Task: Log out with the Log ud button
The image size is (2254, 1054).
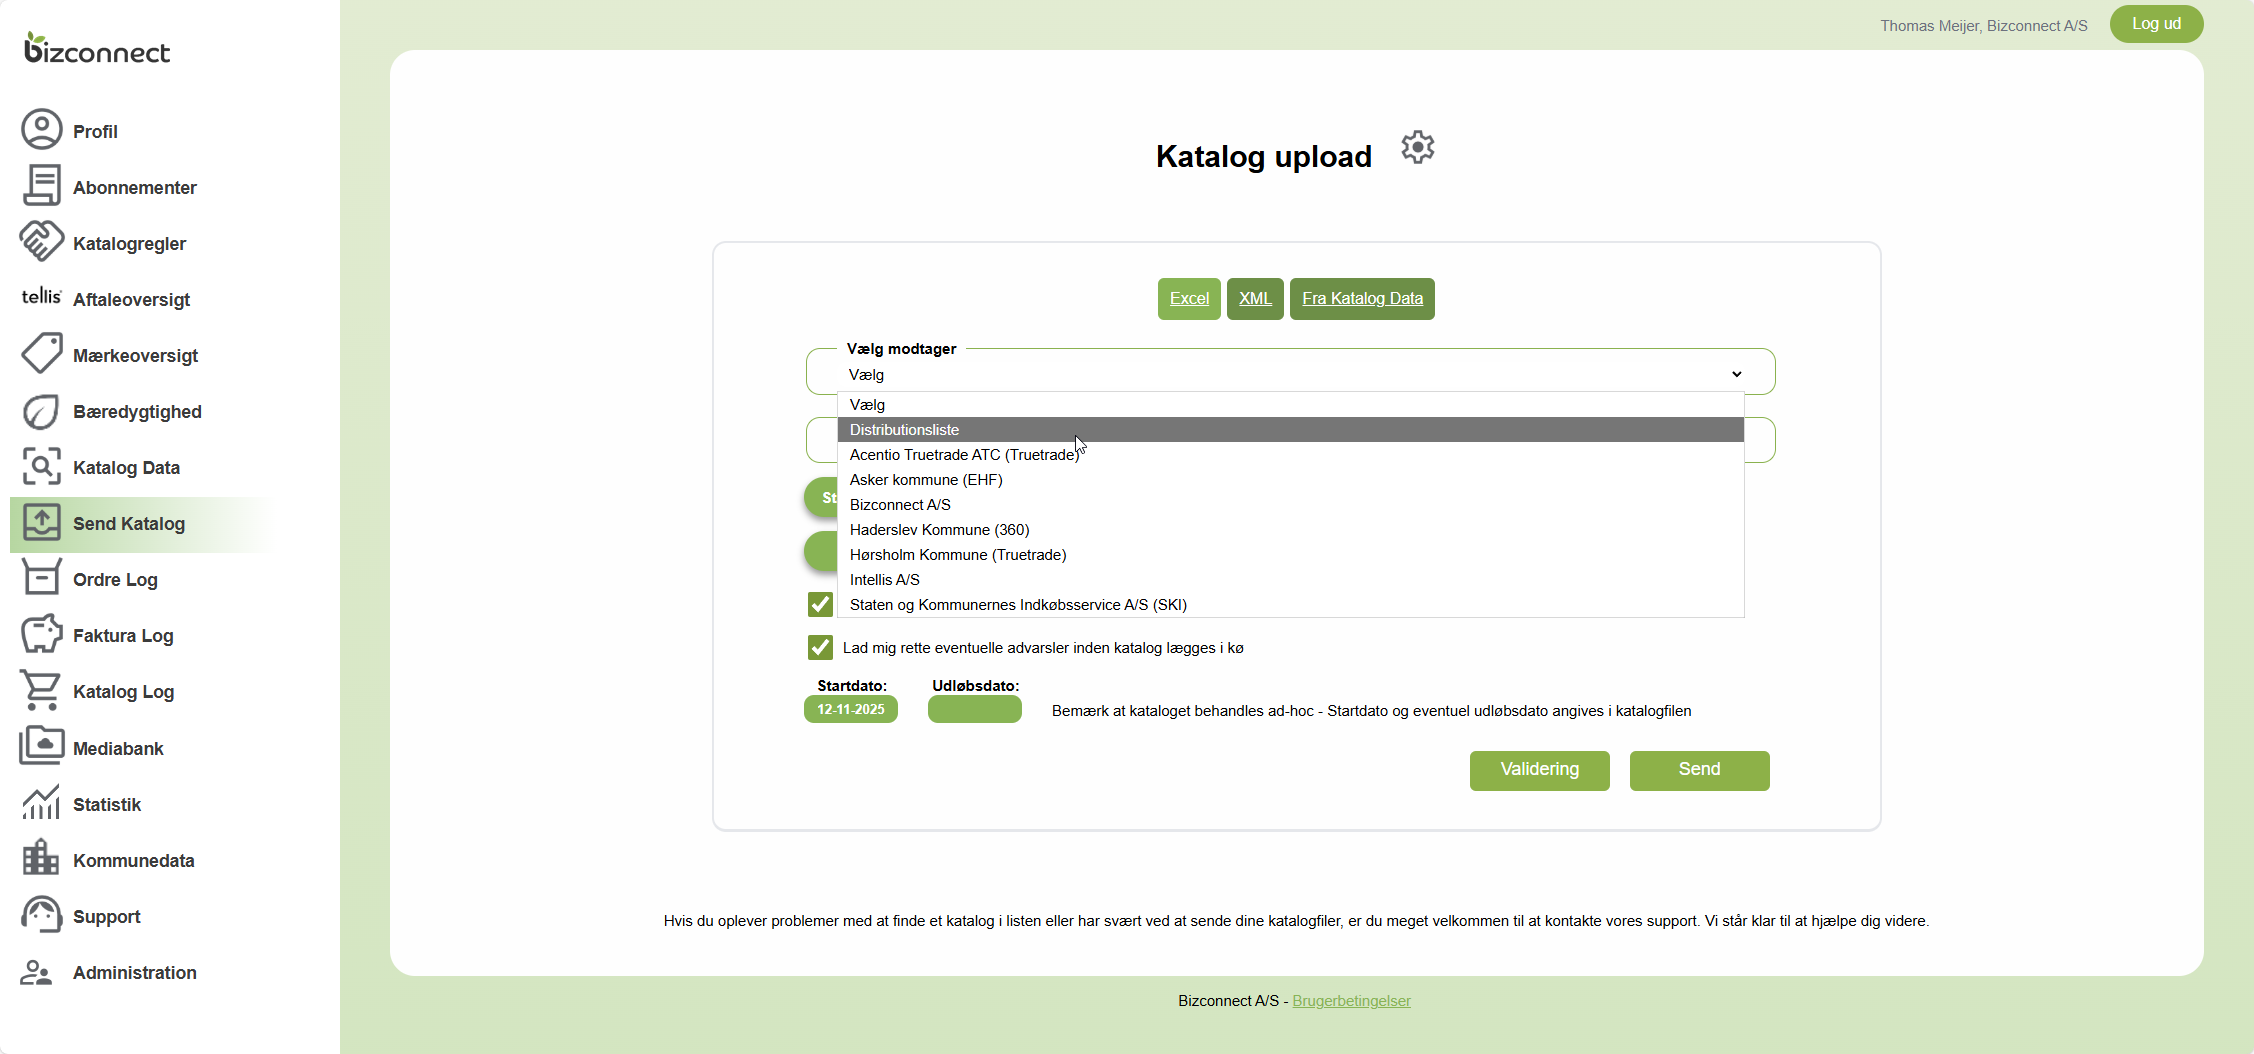Action: [x=2157, y=24]
